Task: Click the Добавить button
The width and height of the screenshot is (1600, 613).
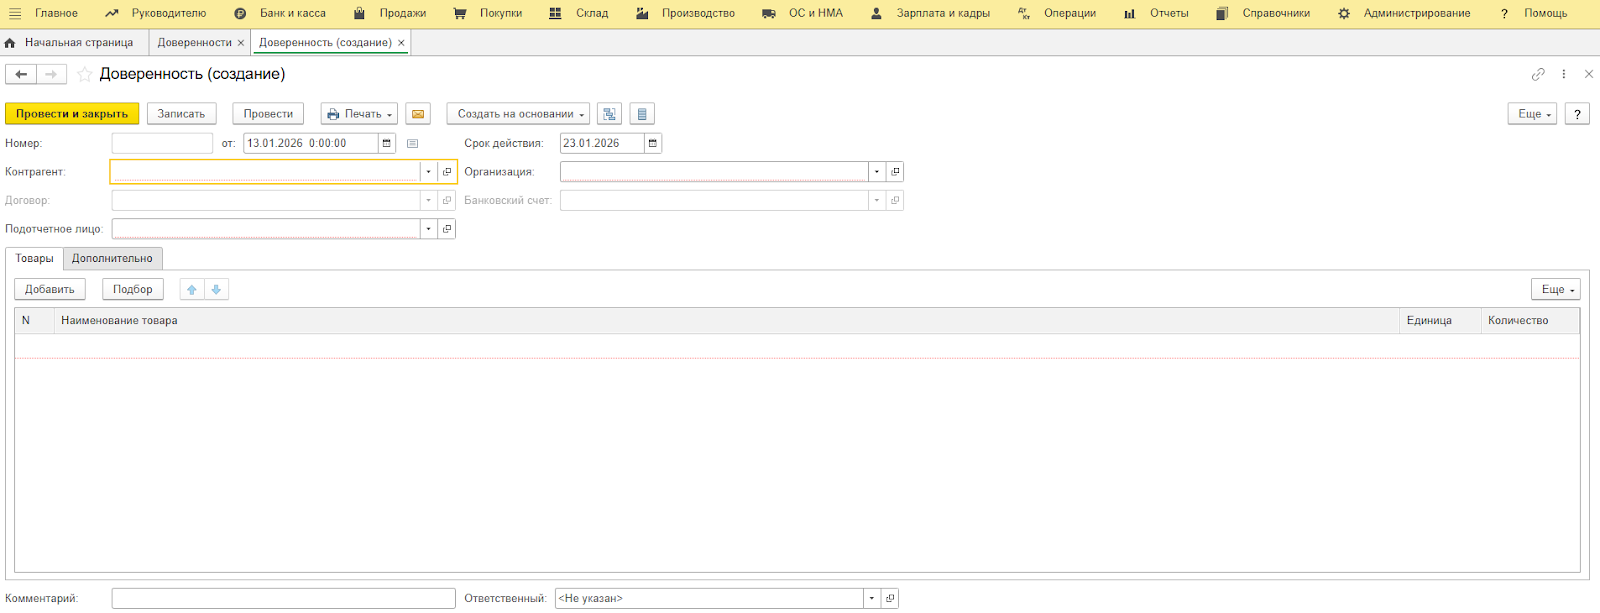Action: pyautogui.click(x=50, y=290)
